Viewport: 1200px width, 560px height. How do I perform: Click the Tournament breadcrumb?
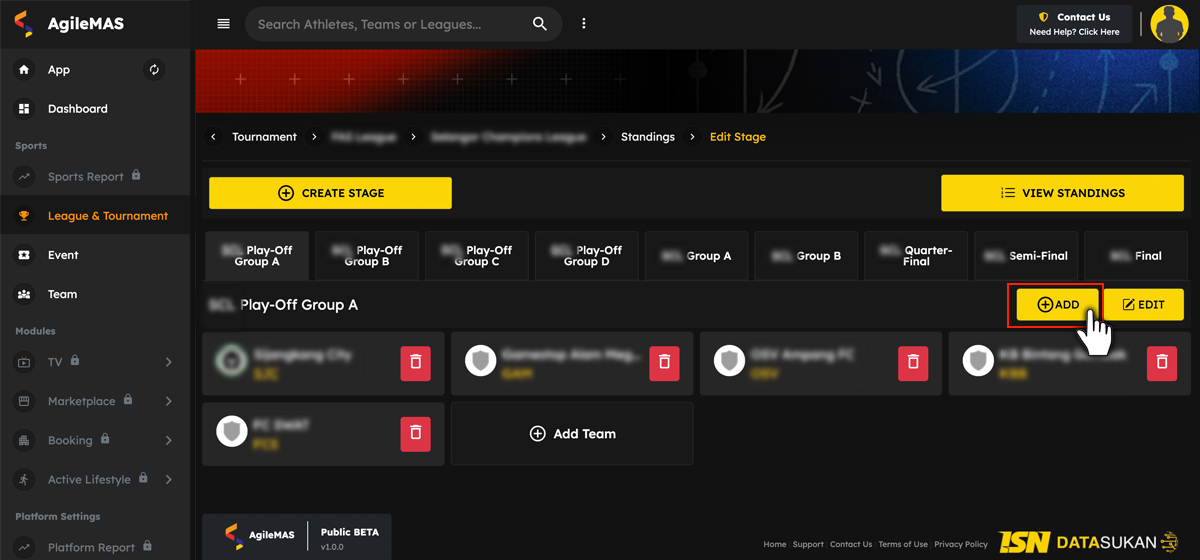(264, 137)
